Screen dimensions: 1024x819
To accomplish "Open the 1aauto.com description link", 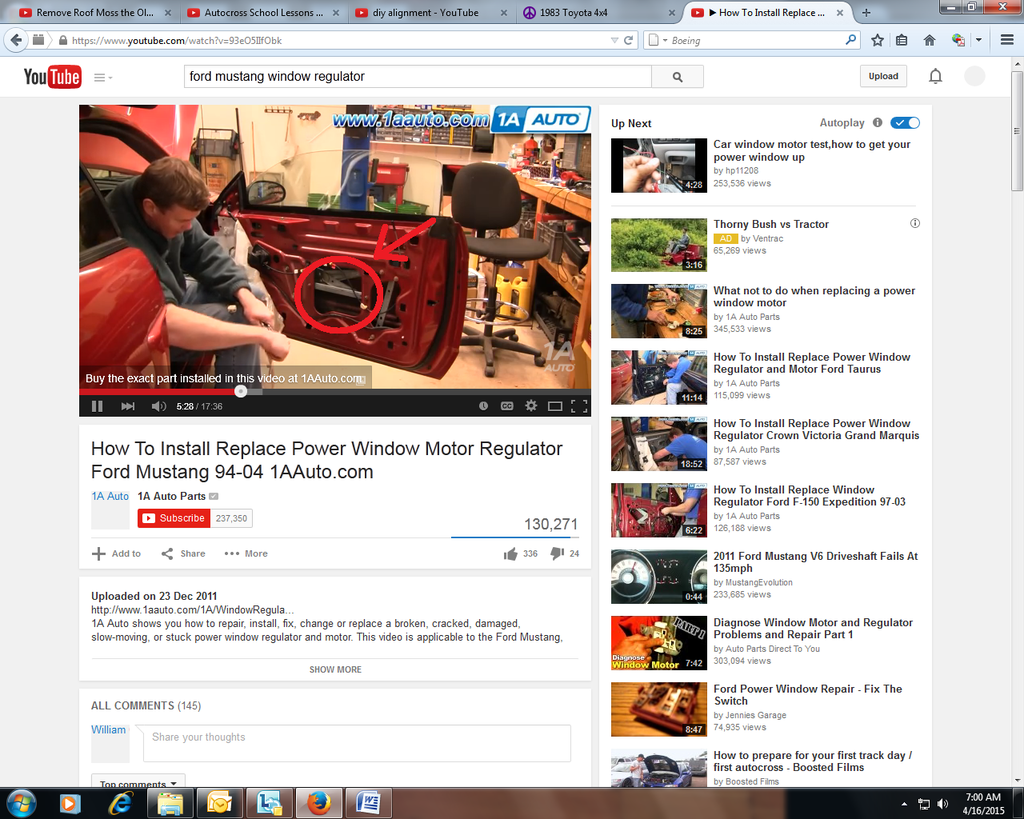I will [x=193, y=609].
